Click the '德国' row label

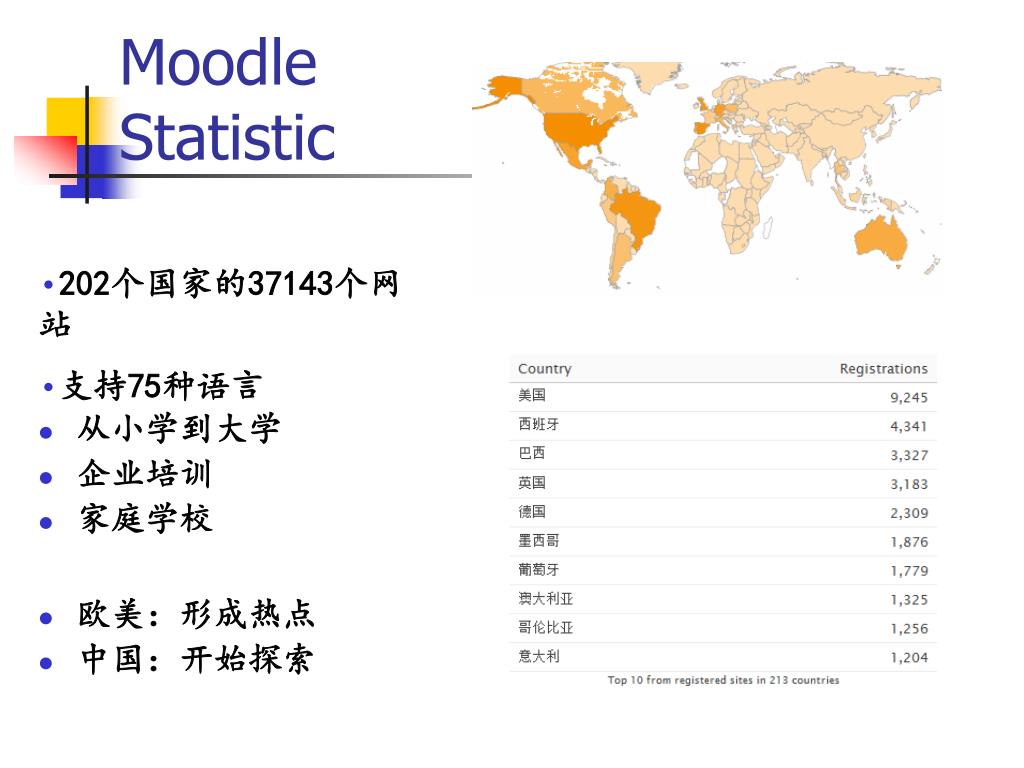coord(532,511)
